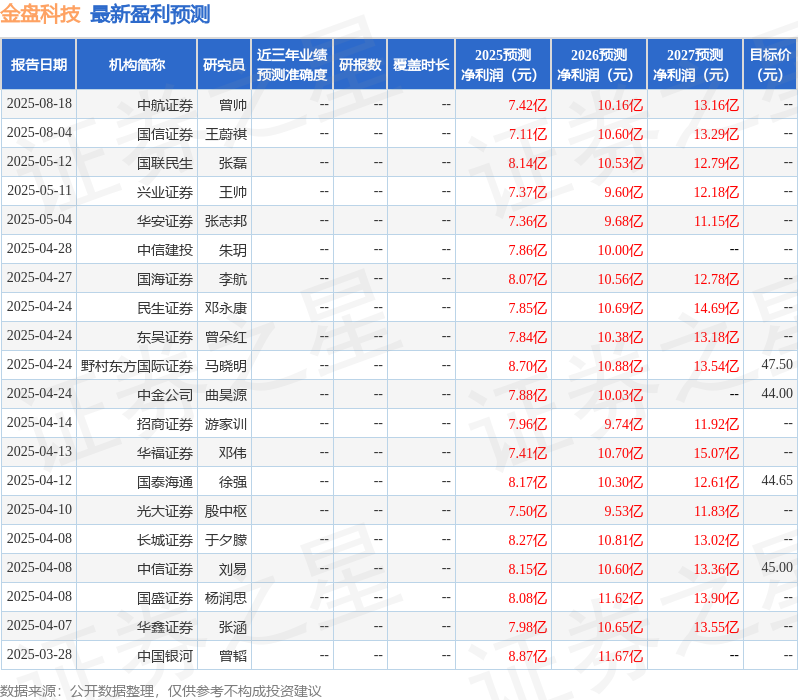The width and height of the screenshot is (798, 700).
Task: Click the 2027预测净利润 column header
Action: 695,65
